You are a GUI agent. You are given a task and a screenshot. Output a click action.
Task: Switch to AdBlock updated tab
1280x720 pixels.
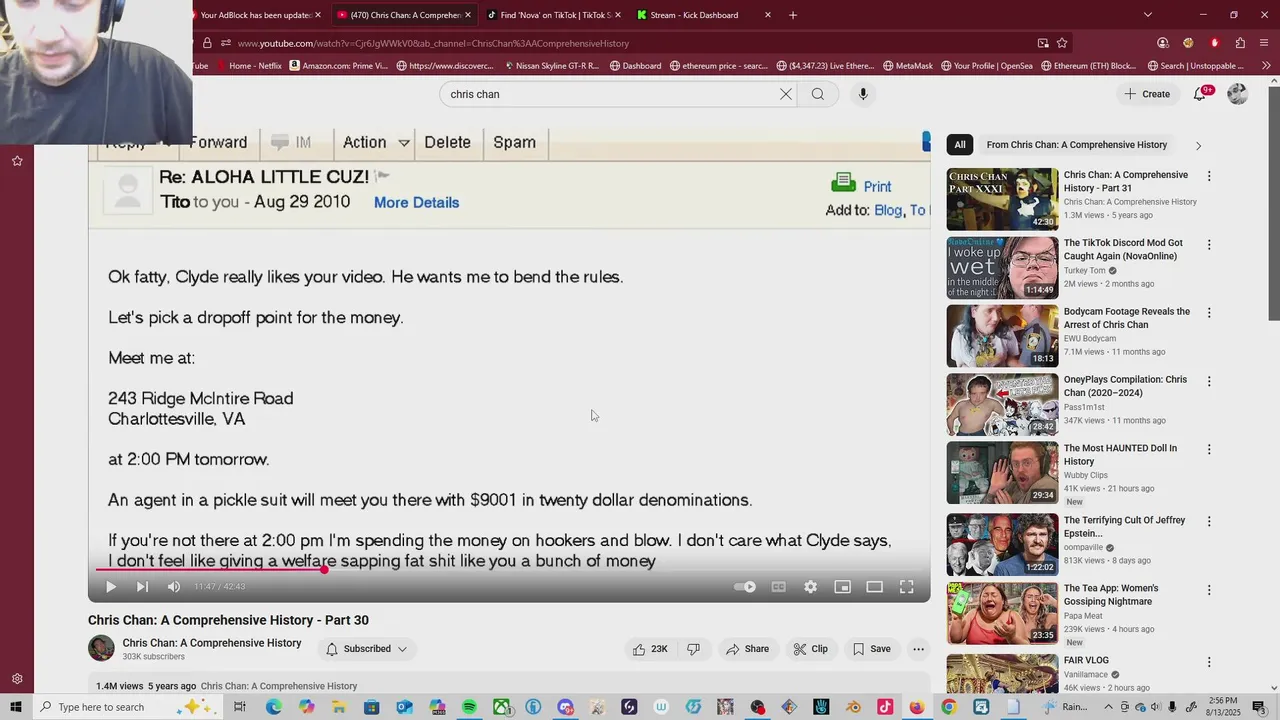pos(255,15)
